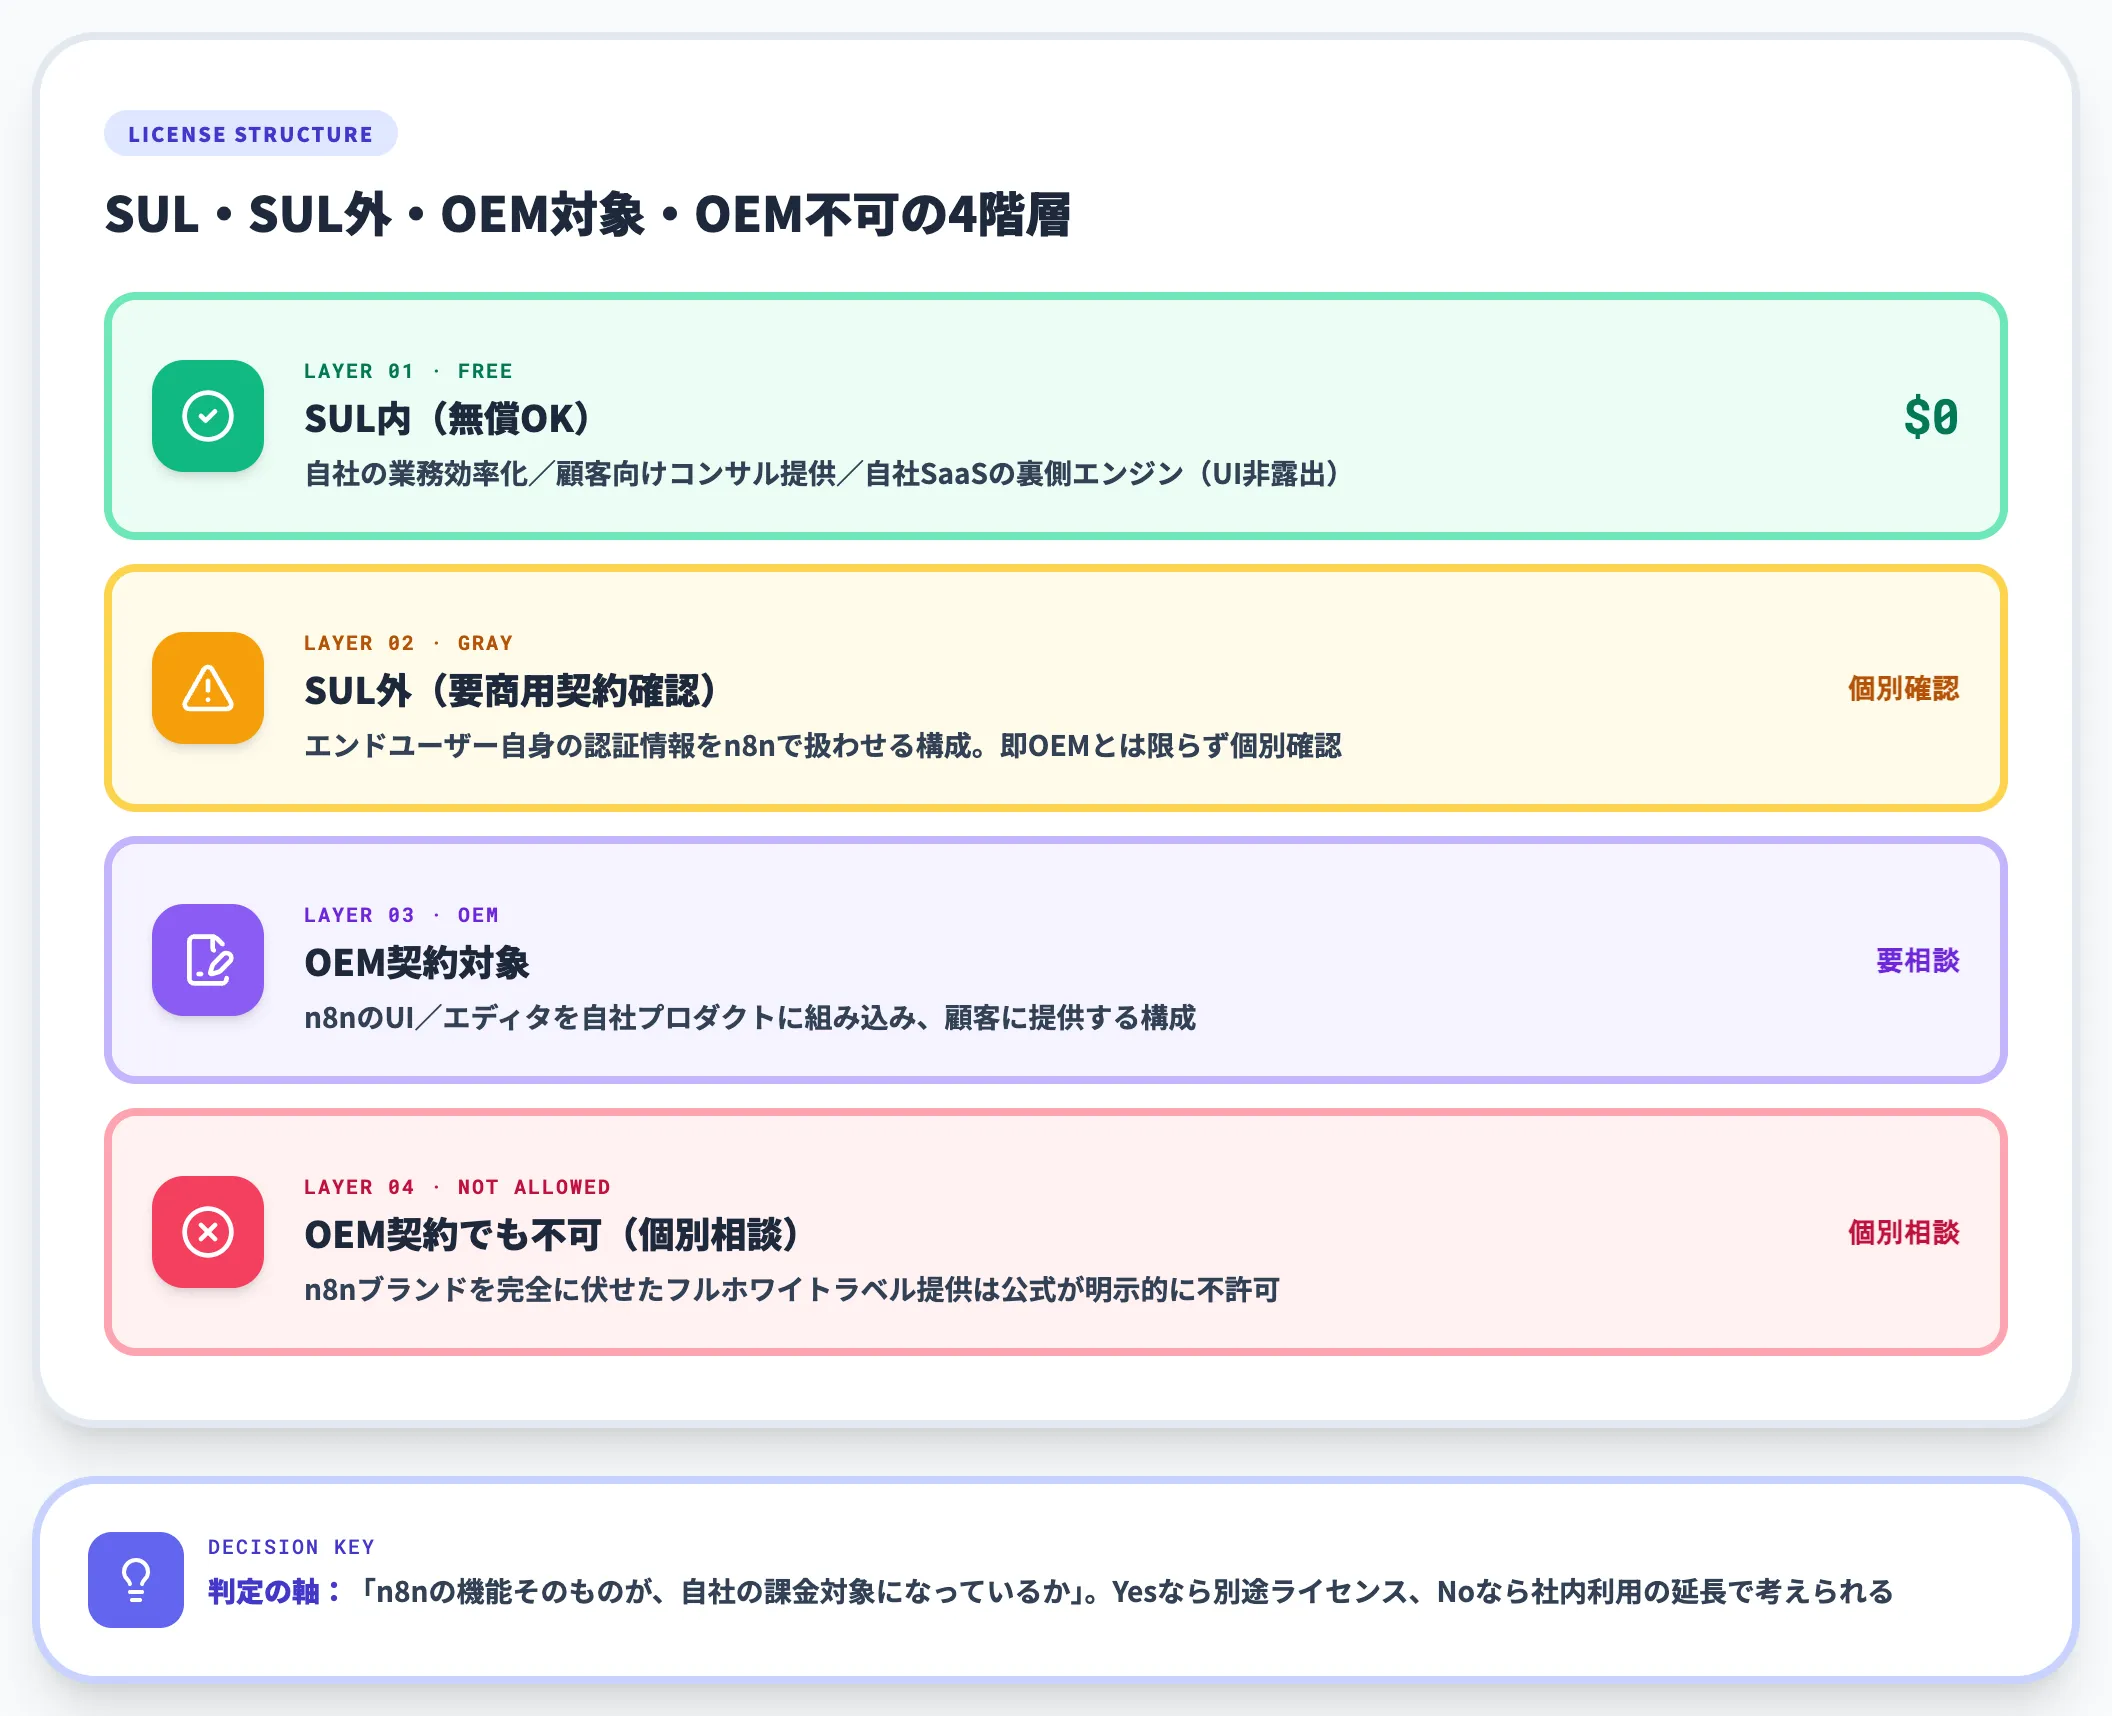Image resolution: width=2112 pixels, height=1716 pixels.
Task: Select the main heading SUL・SUL外・OEM対象・OEM不可の4階層
Action: tap(588, 214)
